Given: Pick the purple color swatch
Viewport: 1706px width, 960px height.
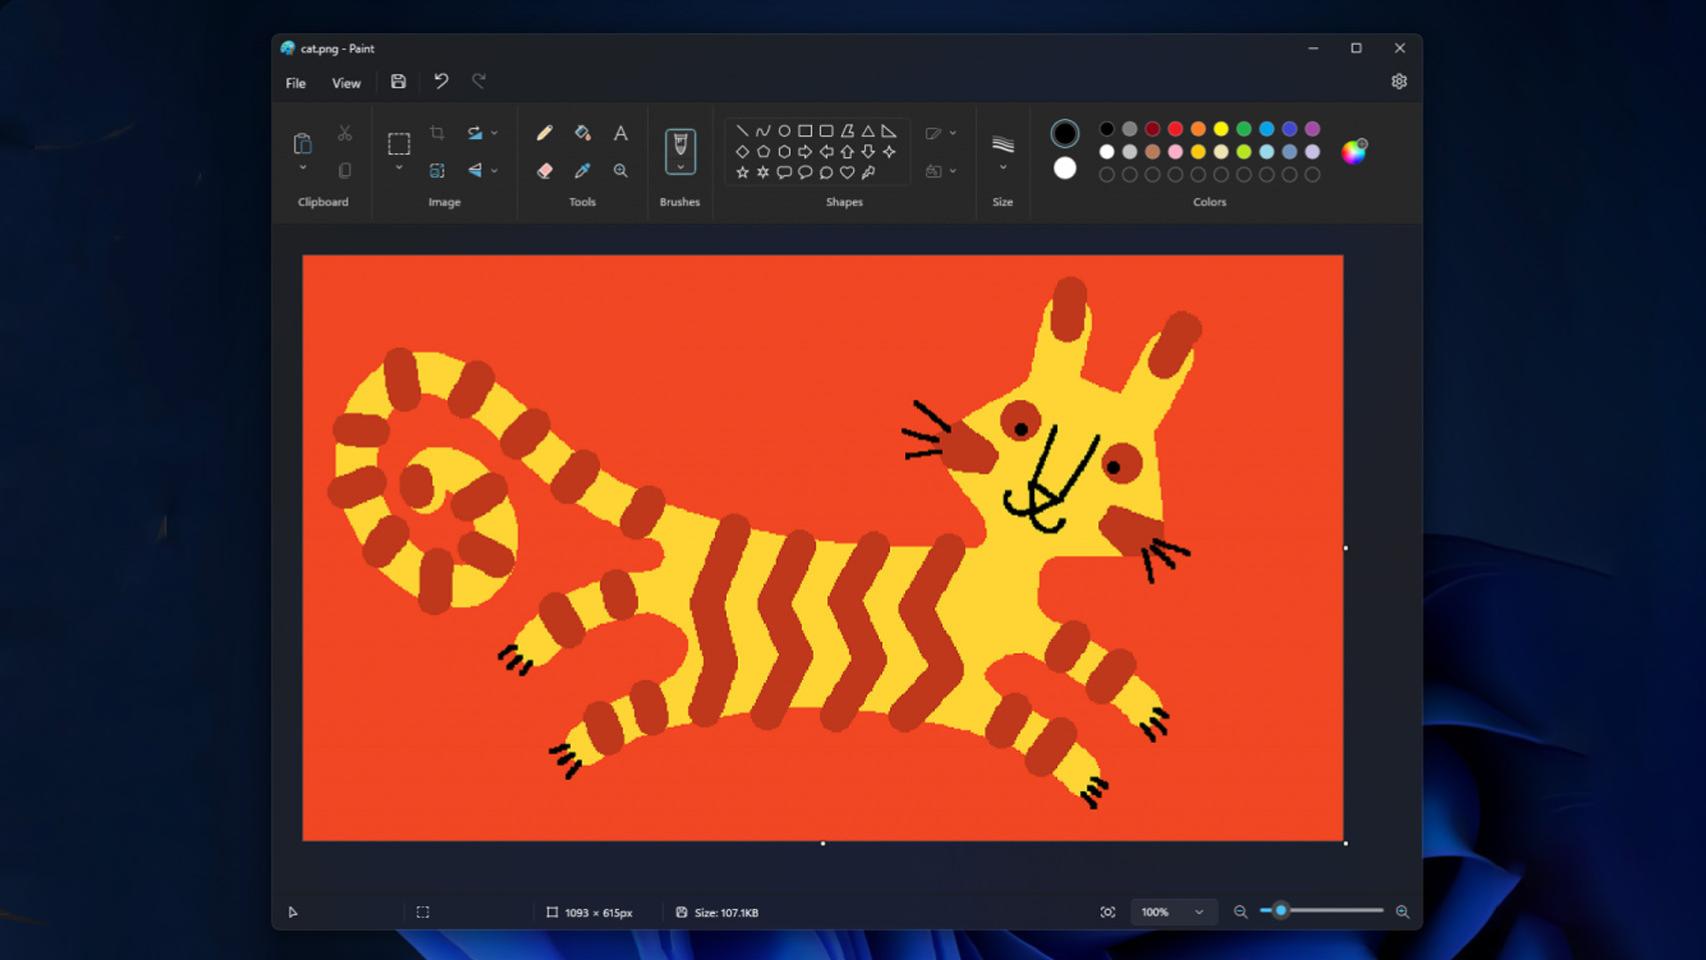Looking at the screenshot, I should click(x=1312, y=129).
